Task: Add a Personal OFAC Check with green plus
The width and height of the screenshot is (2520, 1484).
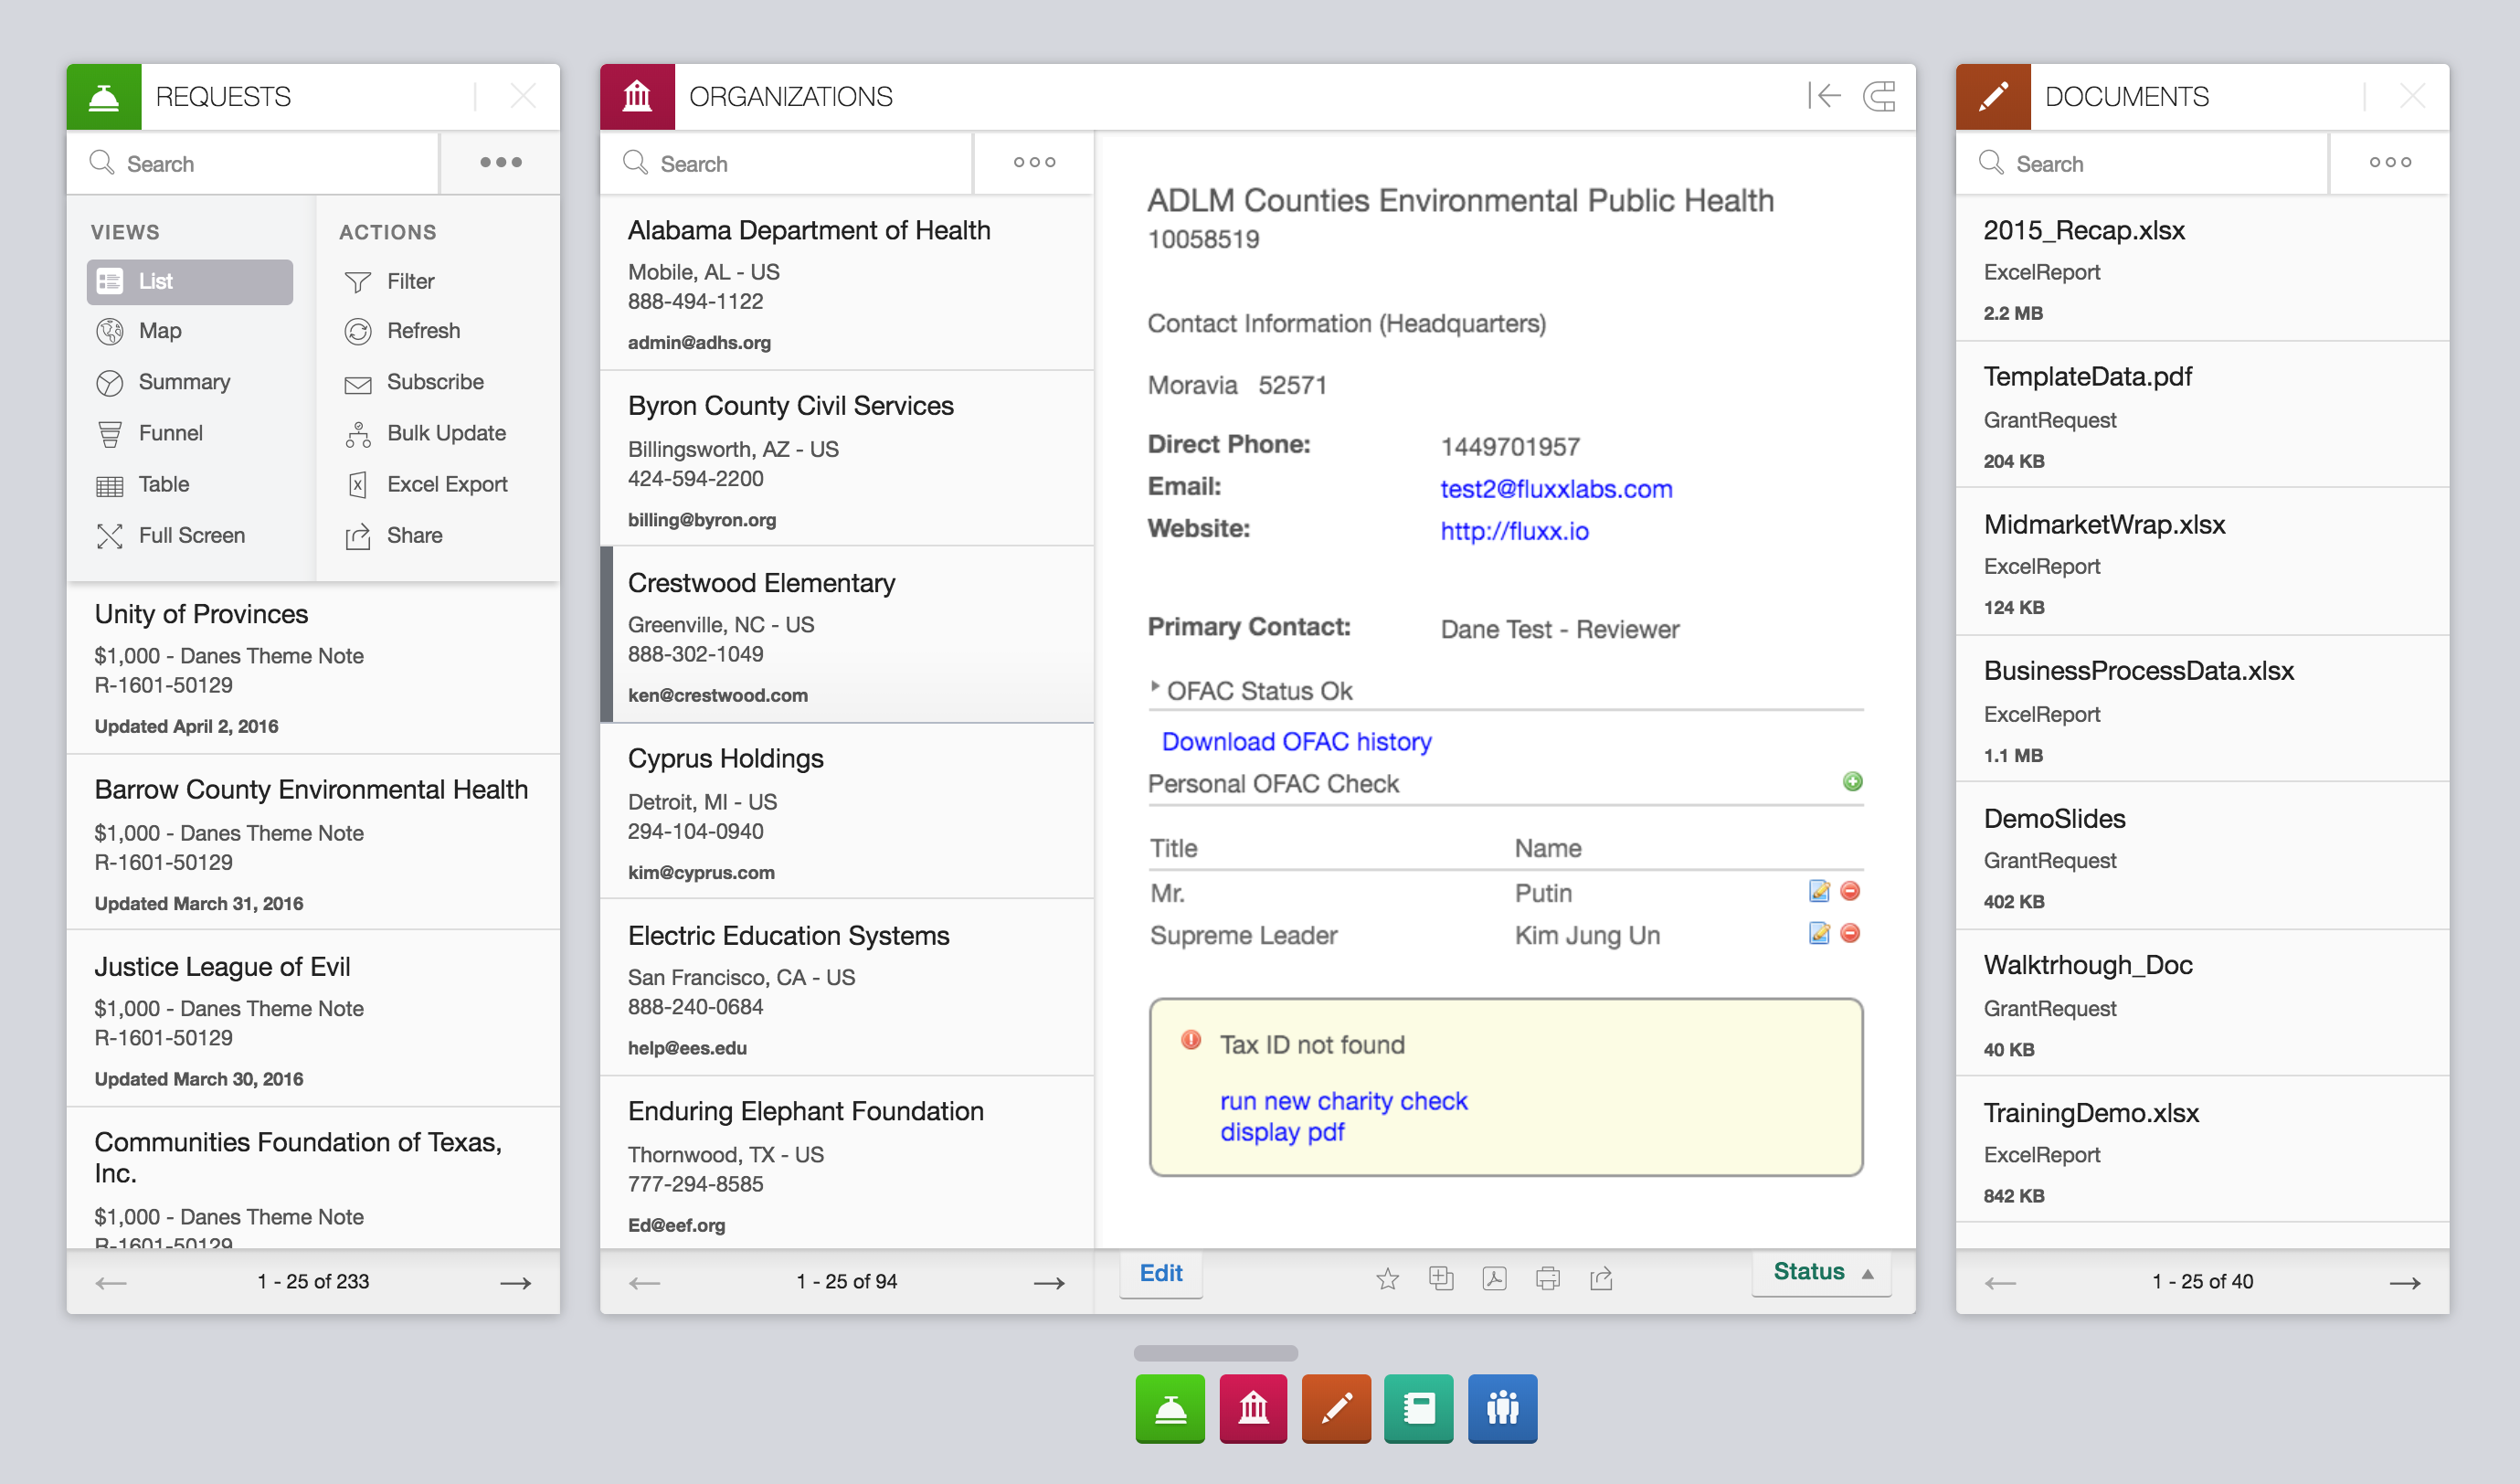Action: point(1852,782)
